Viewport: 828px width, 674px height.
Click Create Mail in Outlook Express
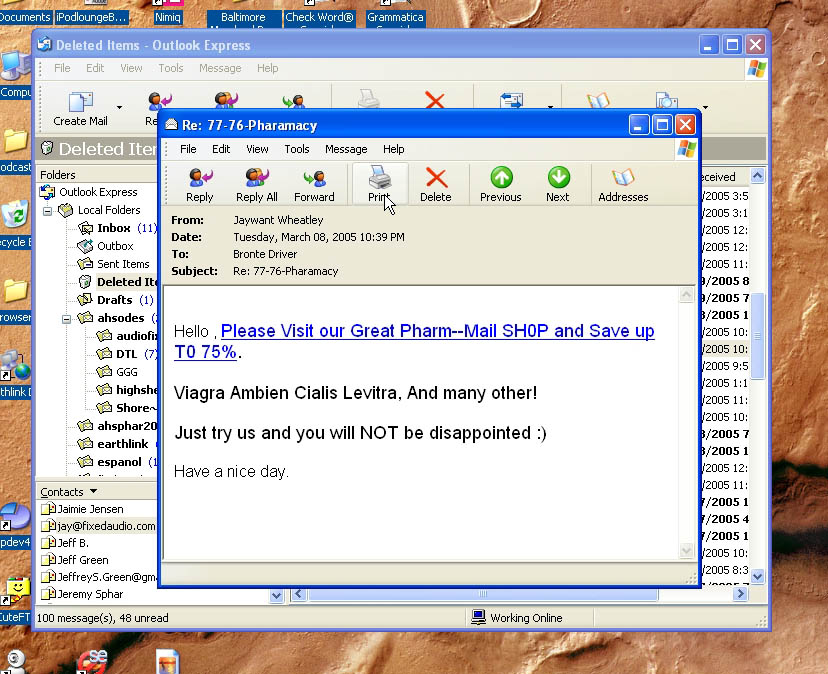click(80, 109)
